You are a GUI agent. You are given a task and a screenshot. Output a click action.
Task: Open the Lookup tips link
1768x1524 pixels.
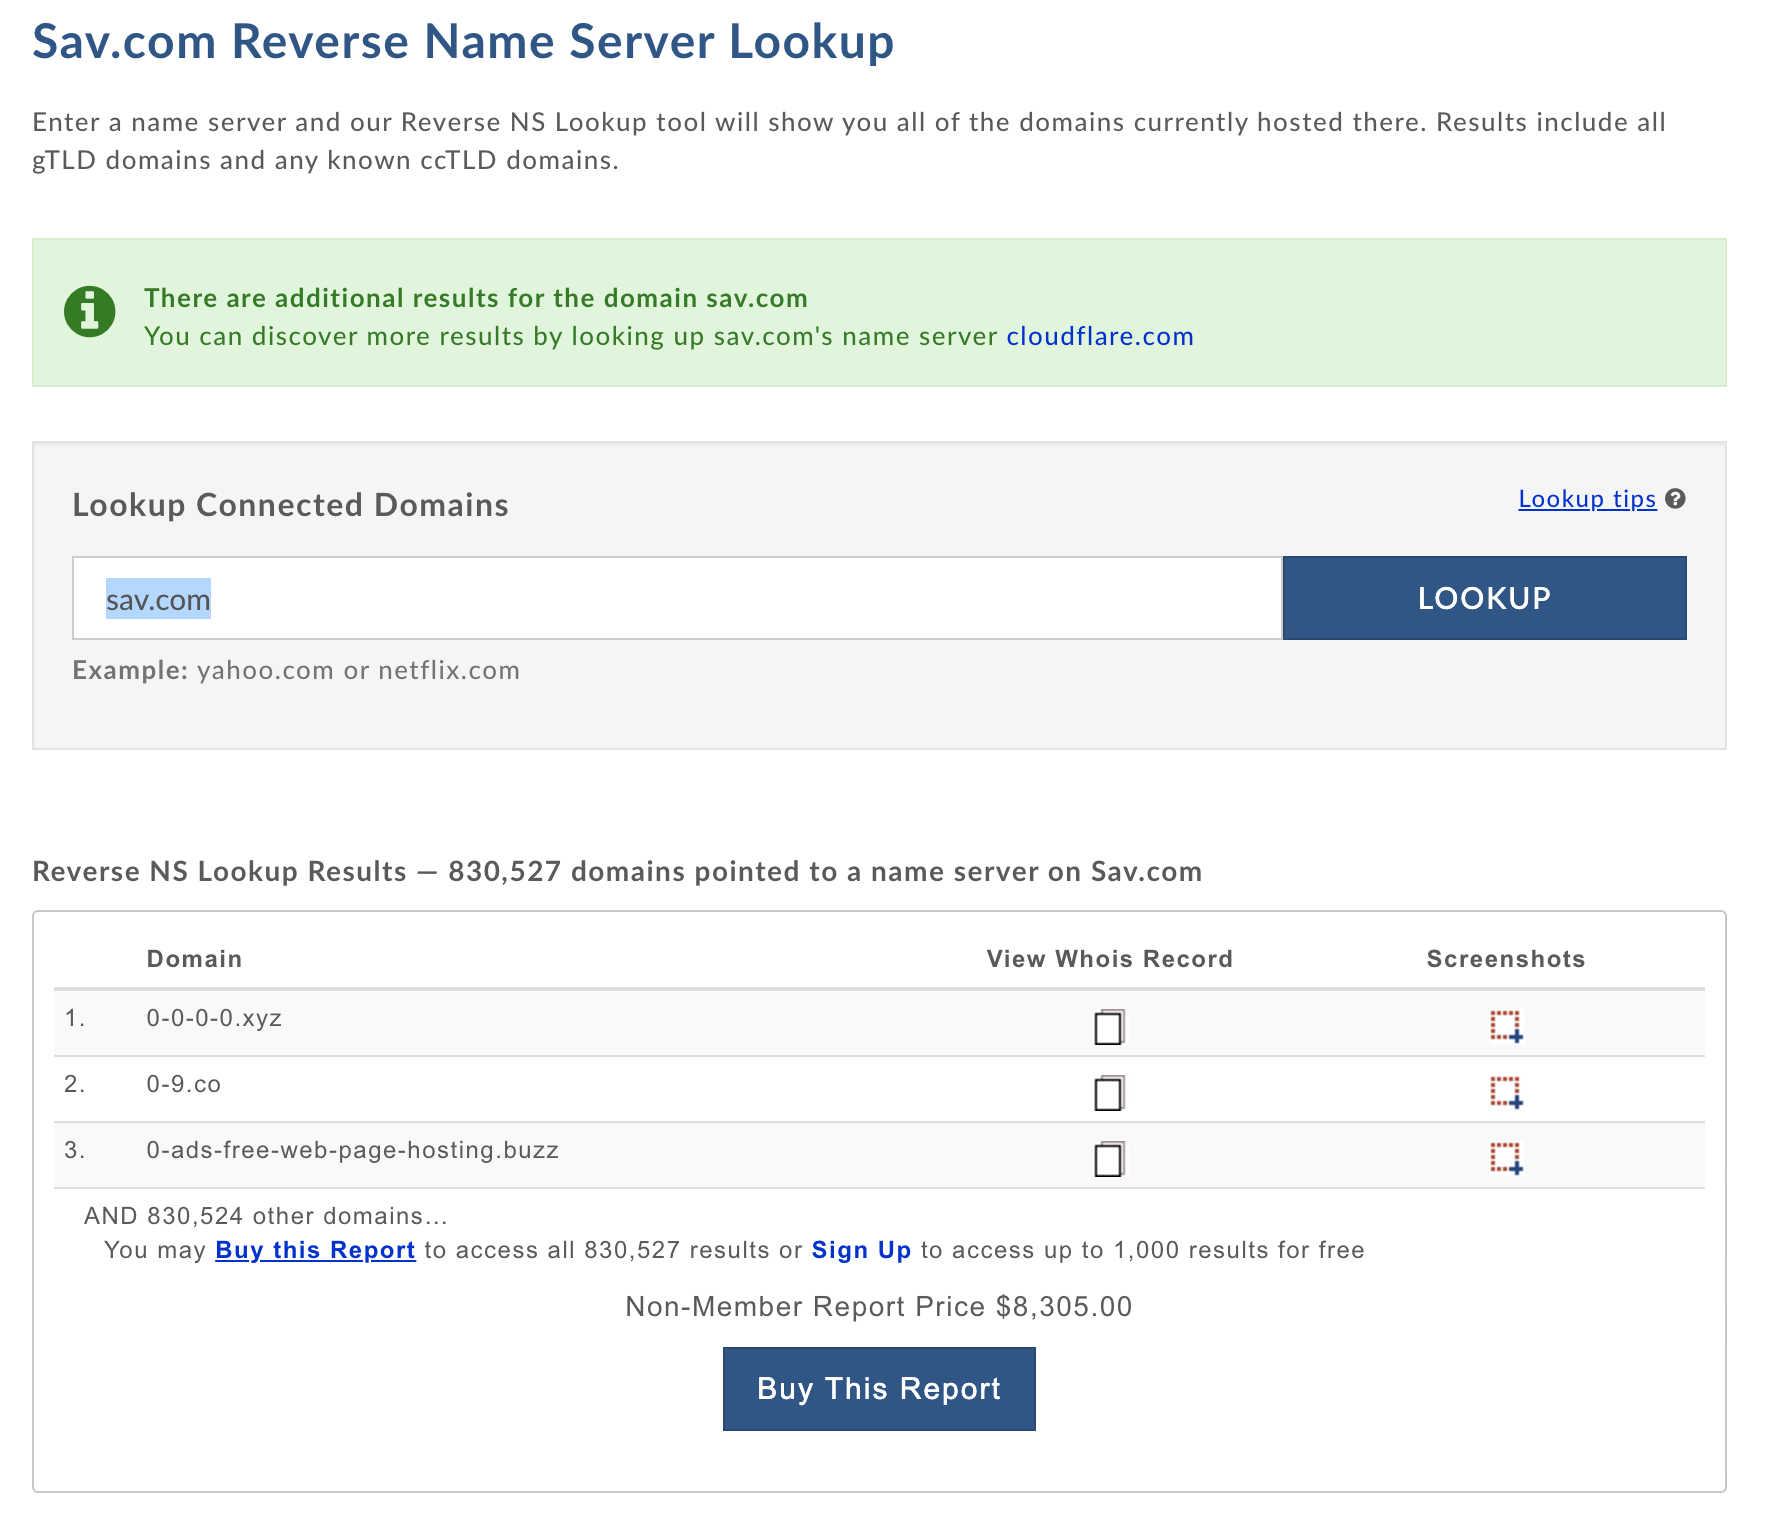(1587, 498)
